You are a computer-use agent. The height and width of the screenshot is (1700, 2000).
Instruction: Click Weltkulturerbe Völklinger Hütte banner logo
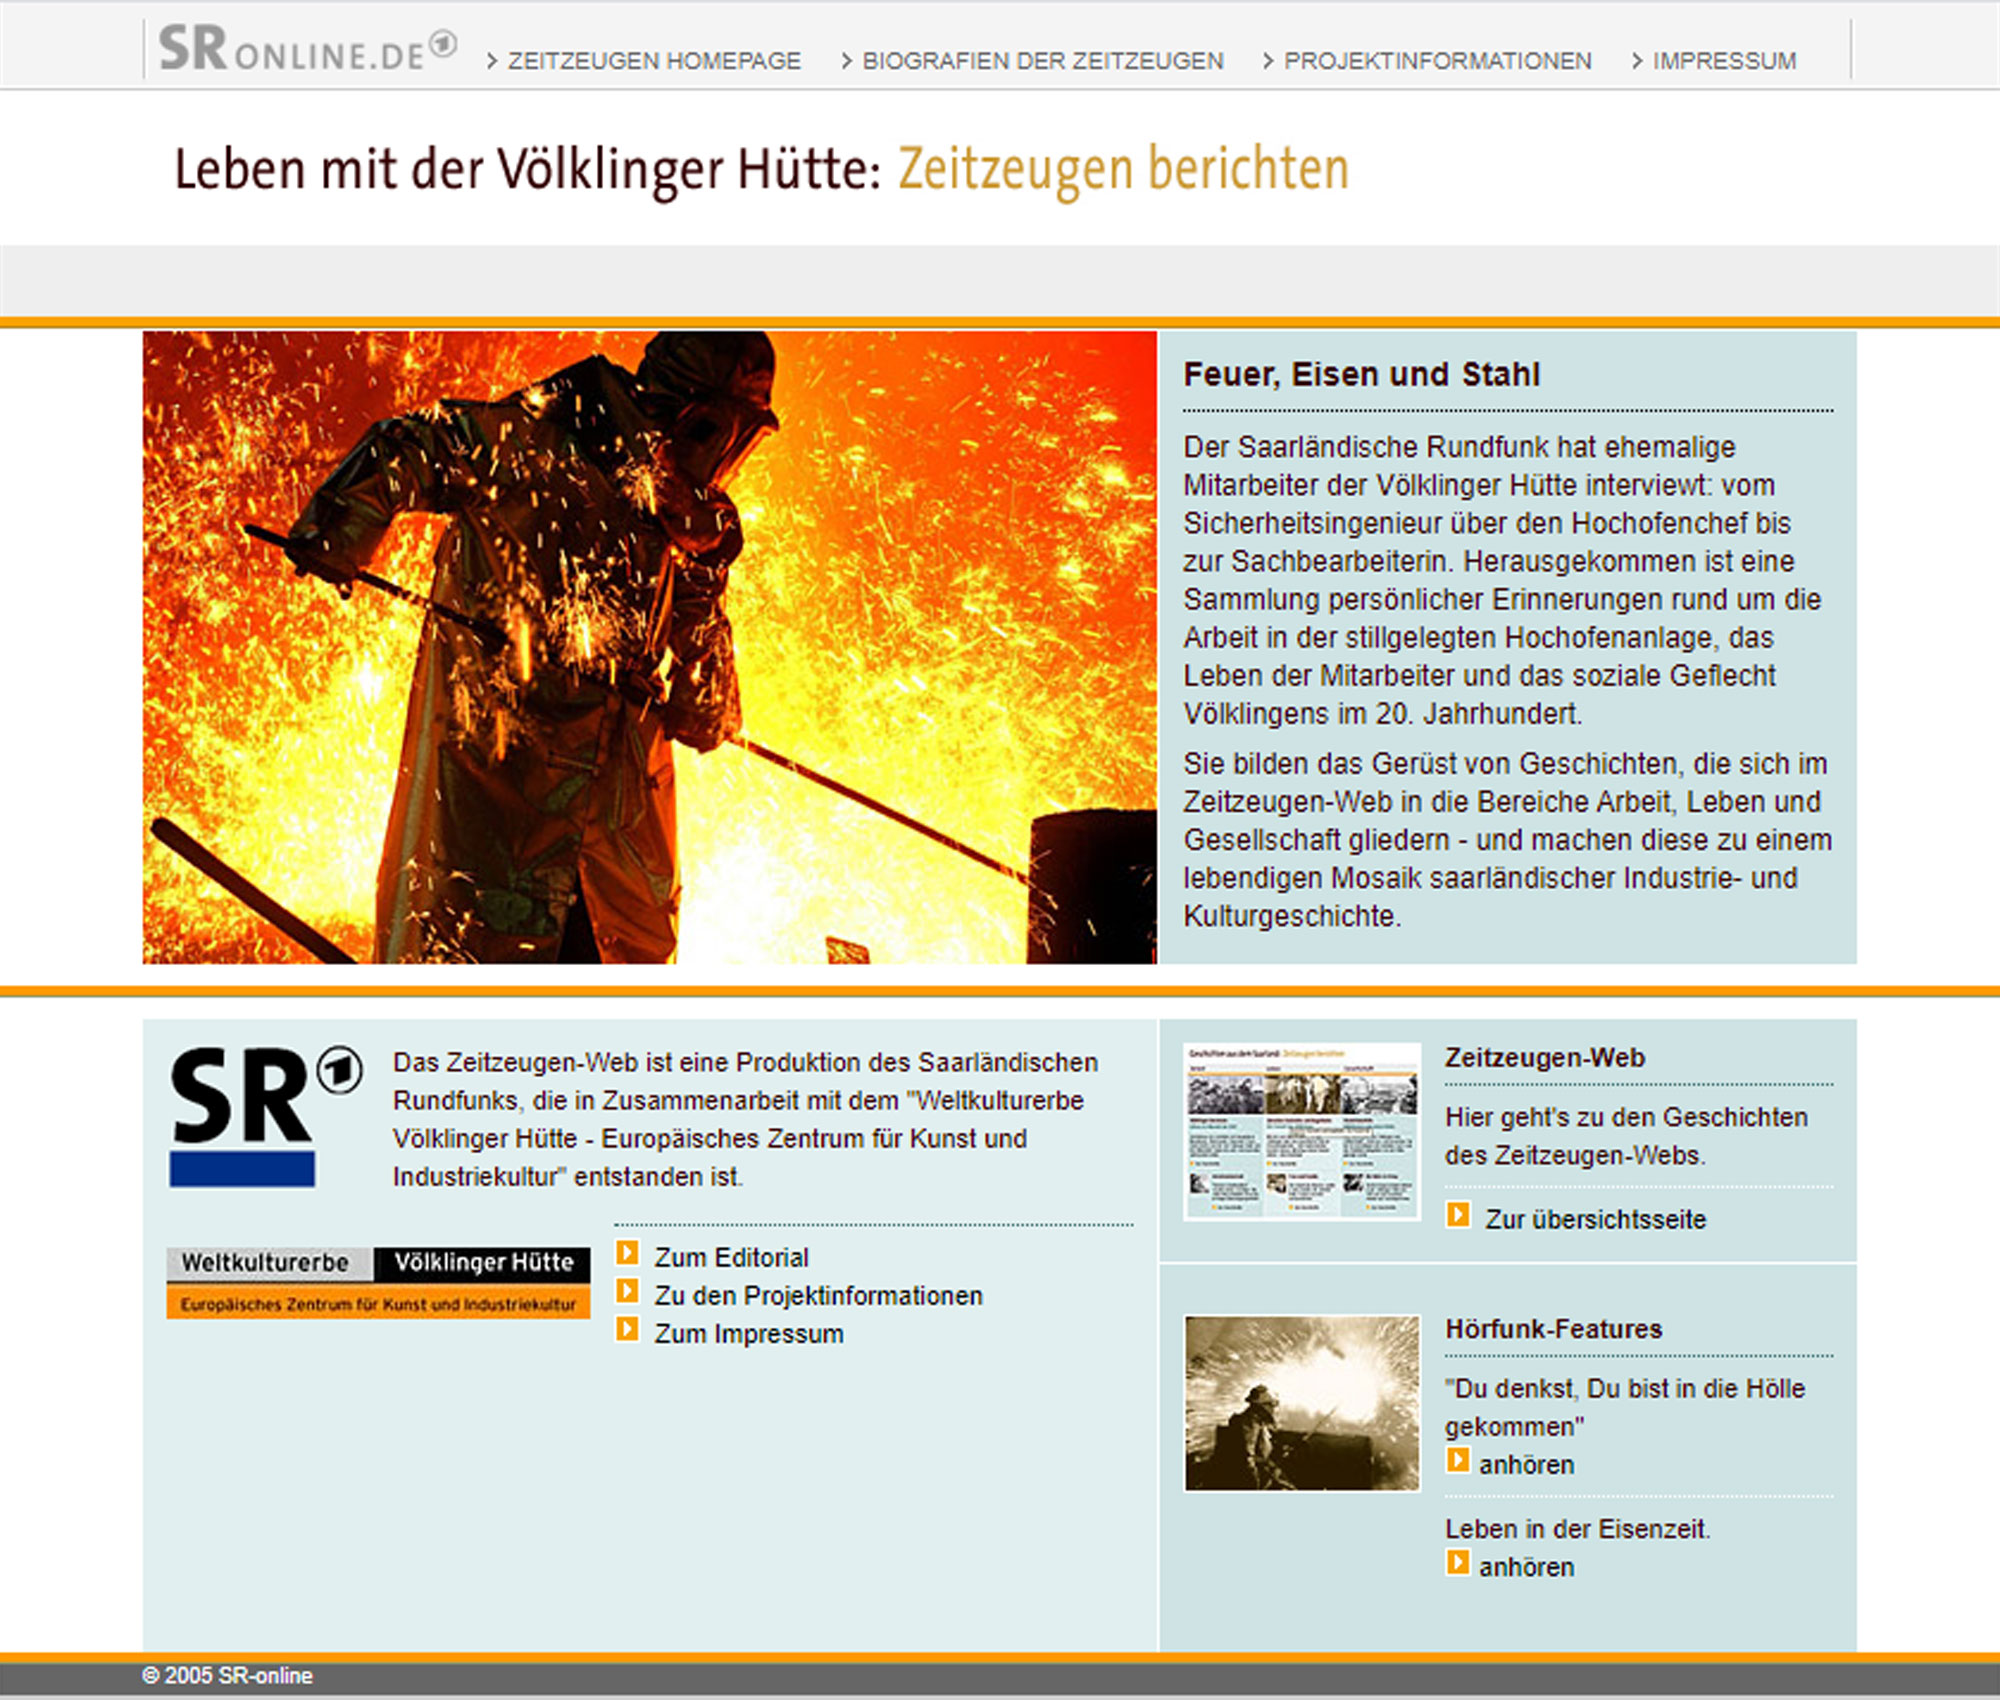pos(378,1283)
